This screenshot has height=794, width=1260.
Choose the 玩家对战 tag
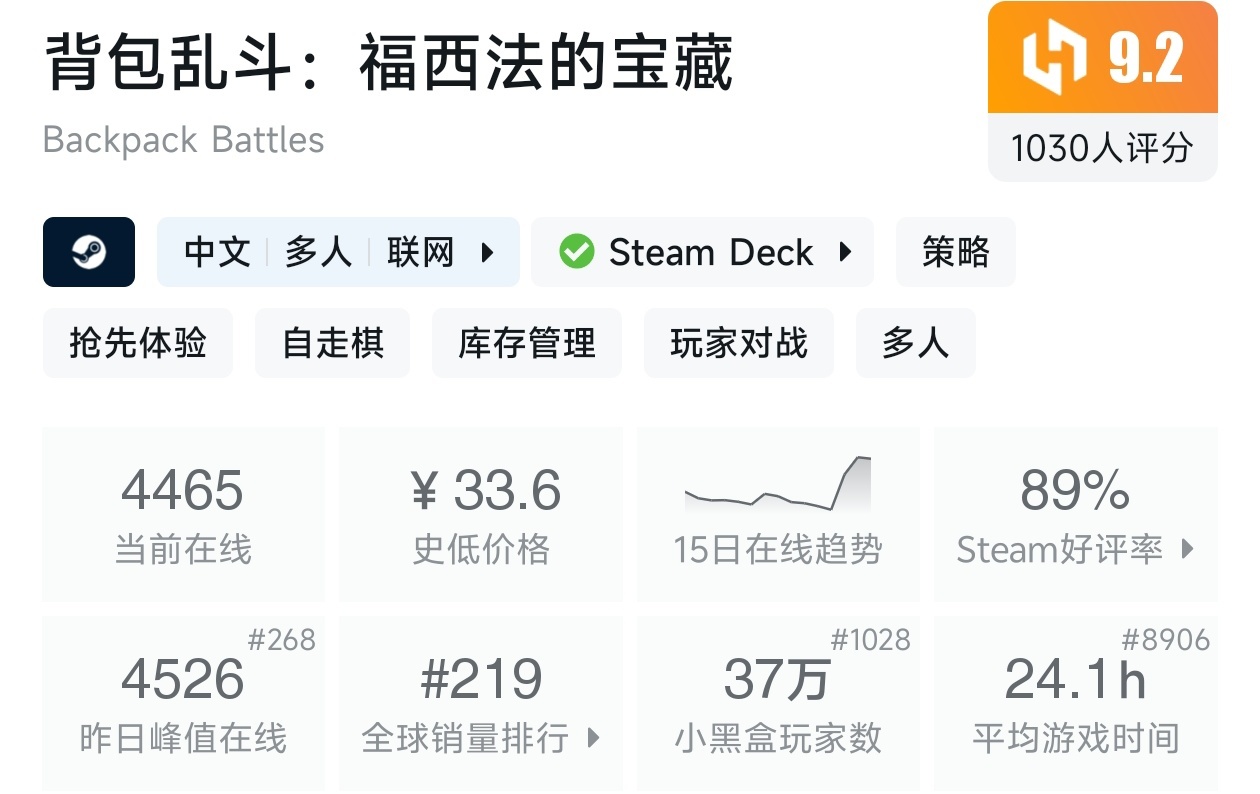click(738, 343)
